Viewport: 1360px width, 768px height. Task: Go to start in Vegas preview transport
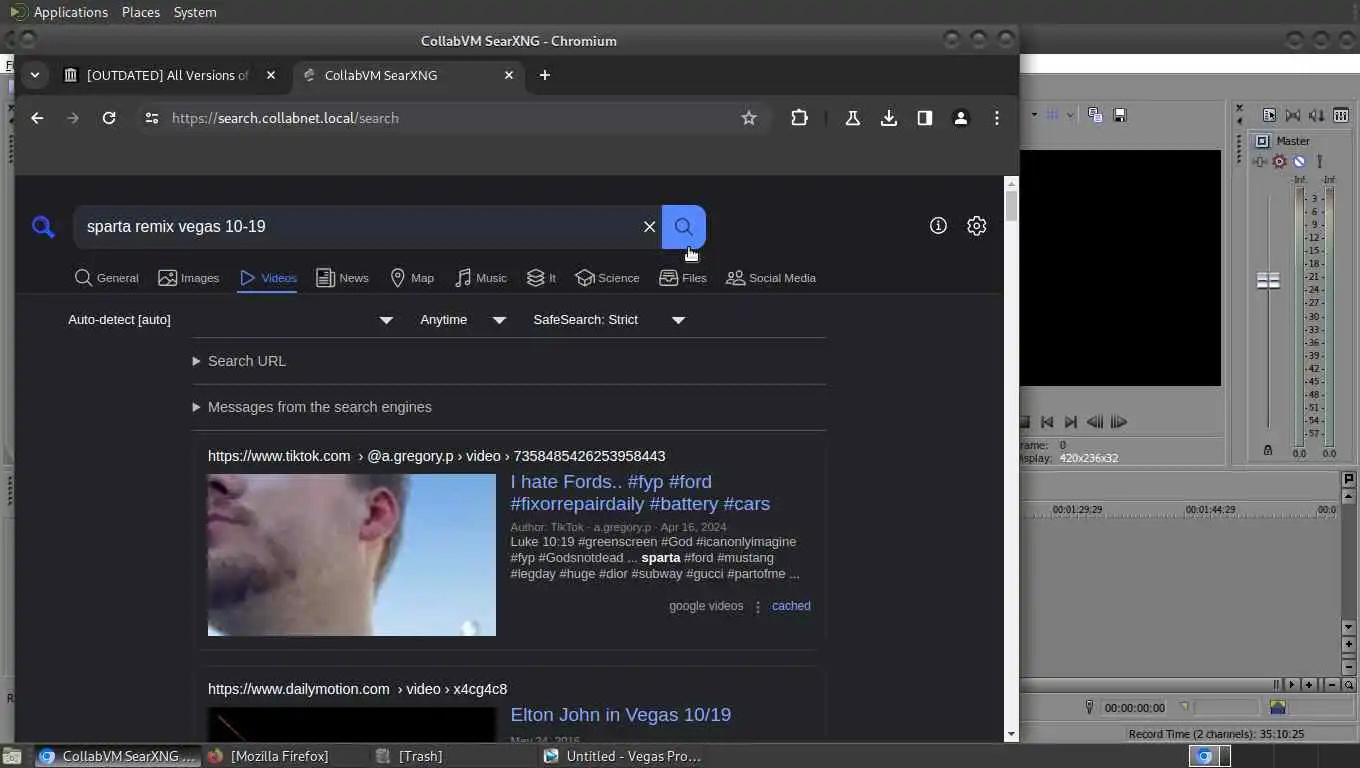click(x=1047, y=422)
